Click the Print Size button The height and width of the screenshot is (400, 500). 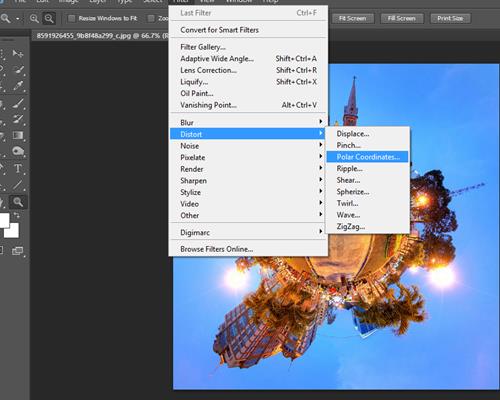[x=450, y=18]
